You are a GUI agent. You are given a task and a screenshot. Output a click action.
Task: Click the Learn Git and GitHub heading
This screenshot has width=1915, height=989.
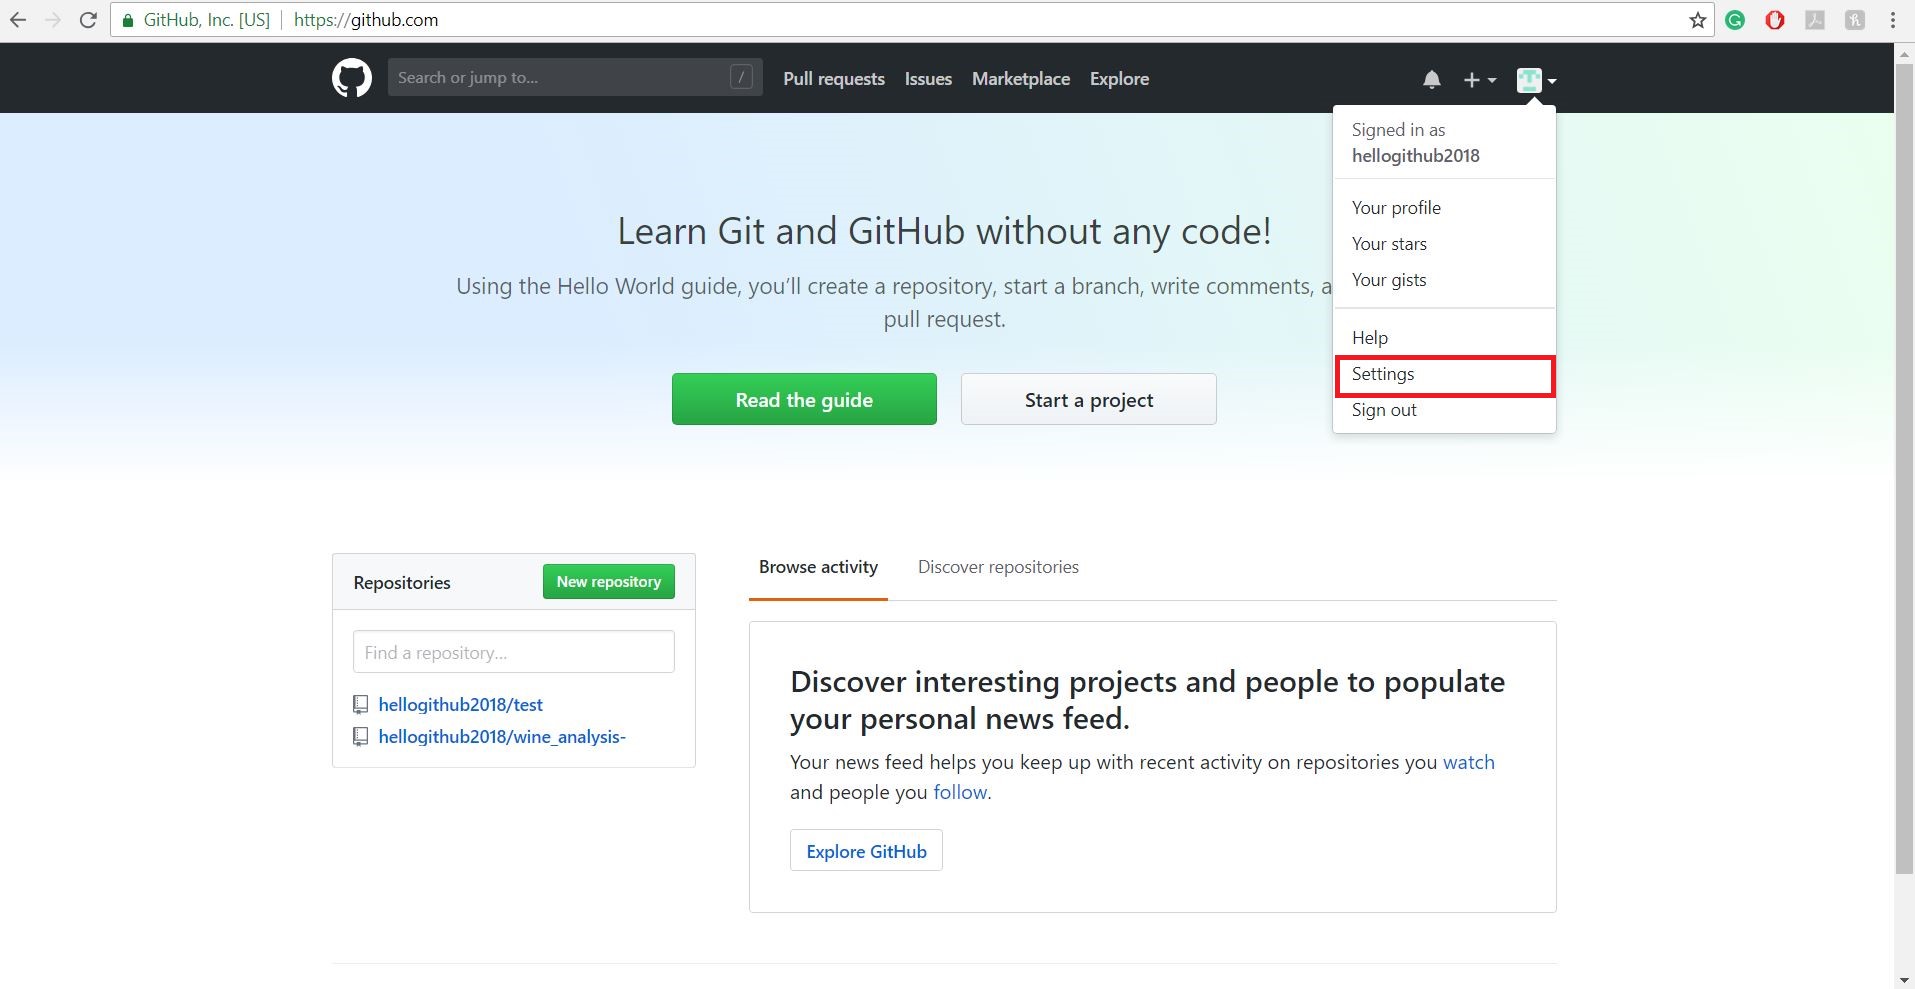pyautogui.click(x=944, y=231)
